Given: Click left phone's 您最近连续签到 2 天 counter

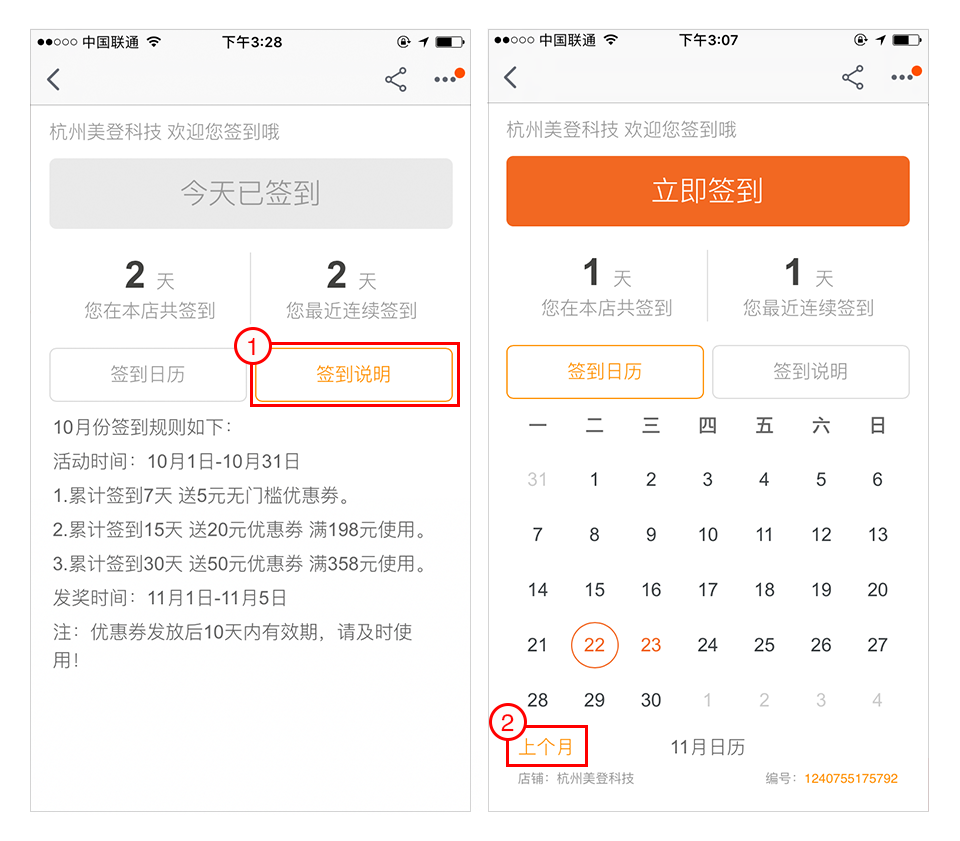Looking at the screenshot, I should [351, 290].
